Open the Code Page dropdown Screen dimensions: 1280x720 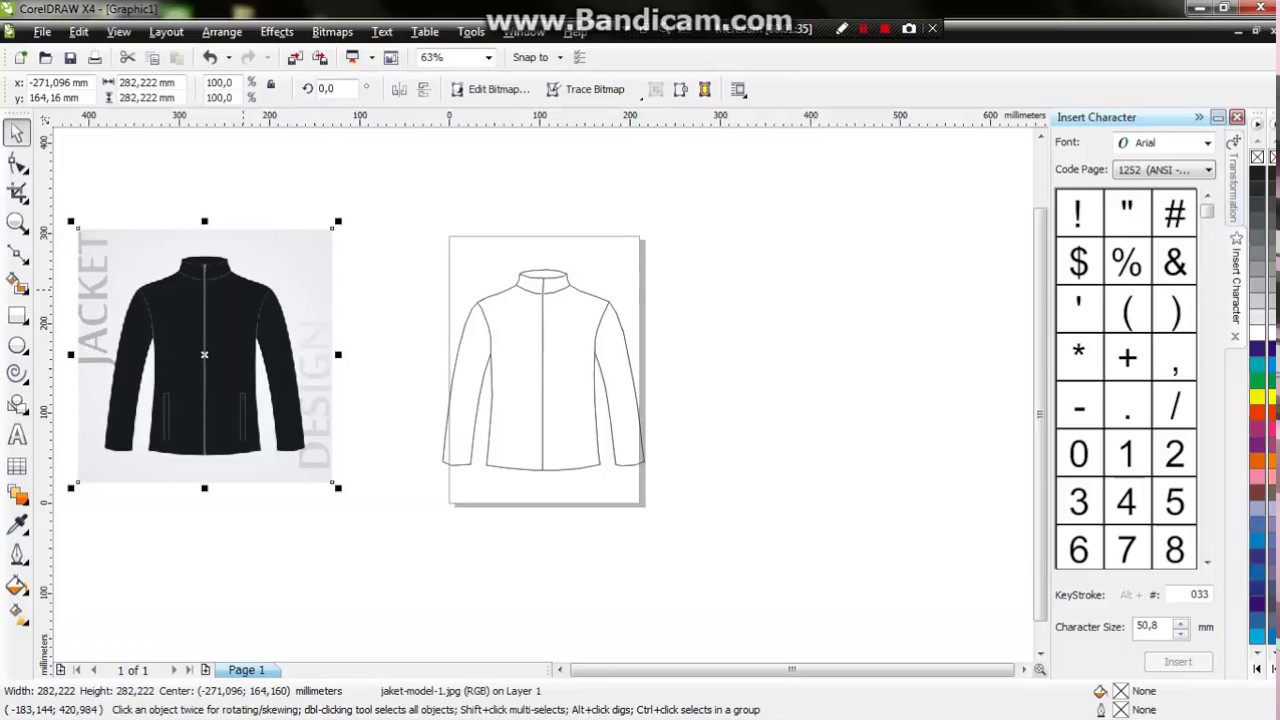(x=1208, y=170)
